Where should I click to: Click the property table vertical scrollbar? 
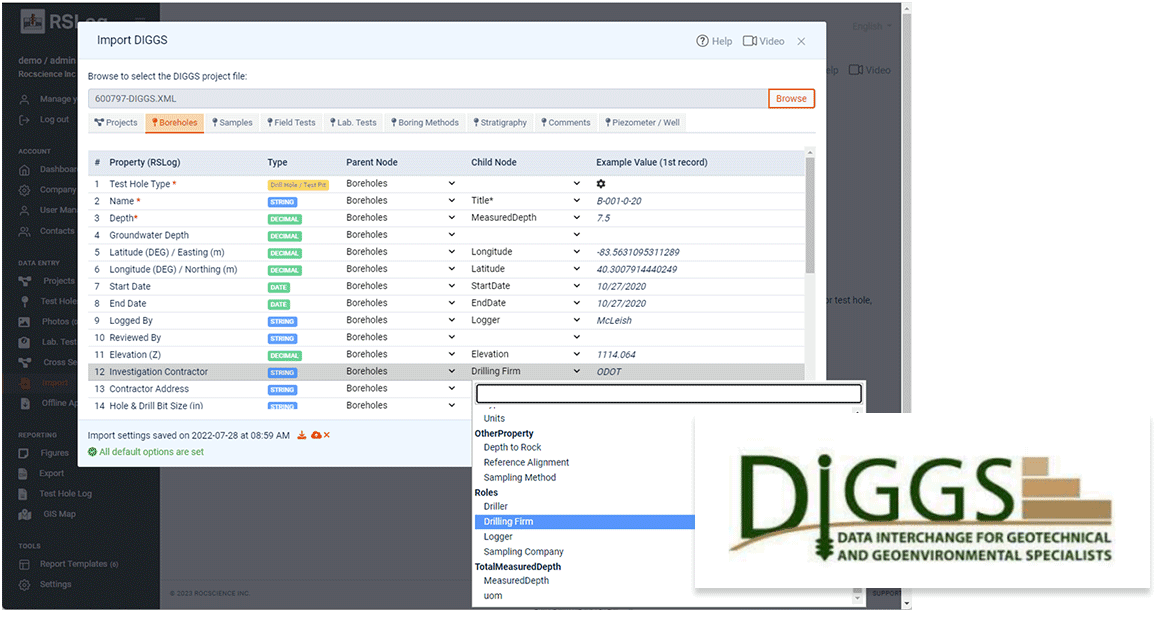(810, 215)
